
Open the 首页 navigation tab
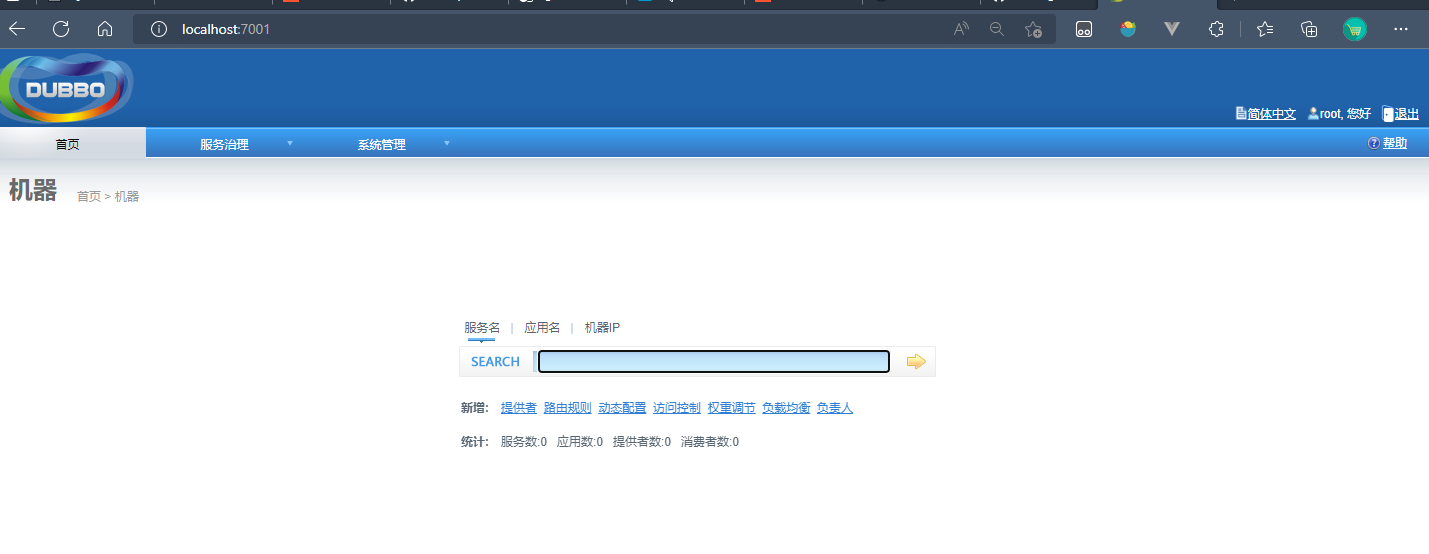coord(73,143)
